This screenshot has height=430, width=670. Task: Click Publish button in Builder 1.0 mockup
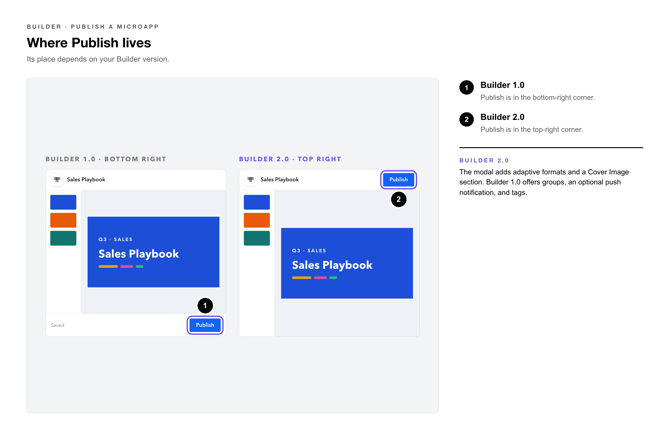(x=205, y=325)
